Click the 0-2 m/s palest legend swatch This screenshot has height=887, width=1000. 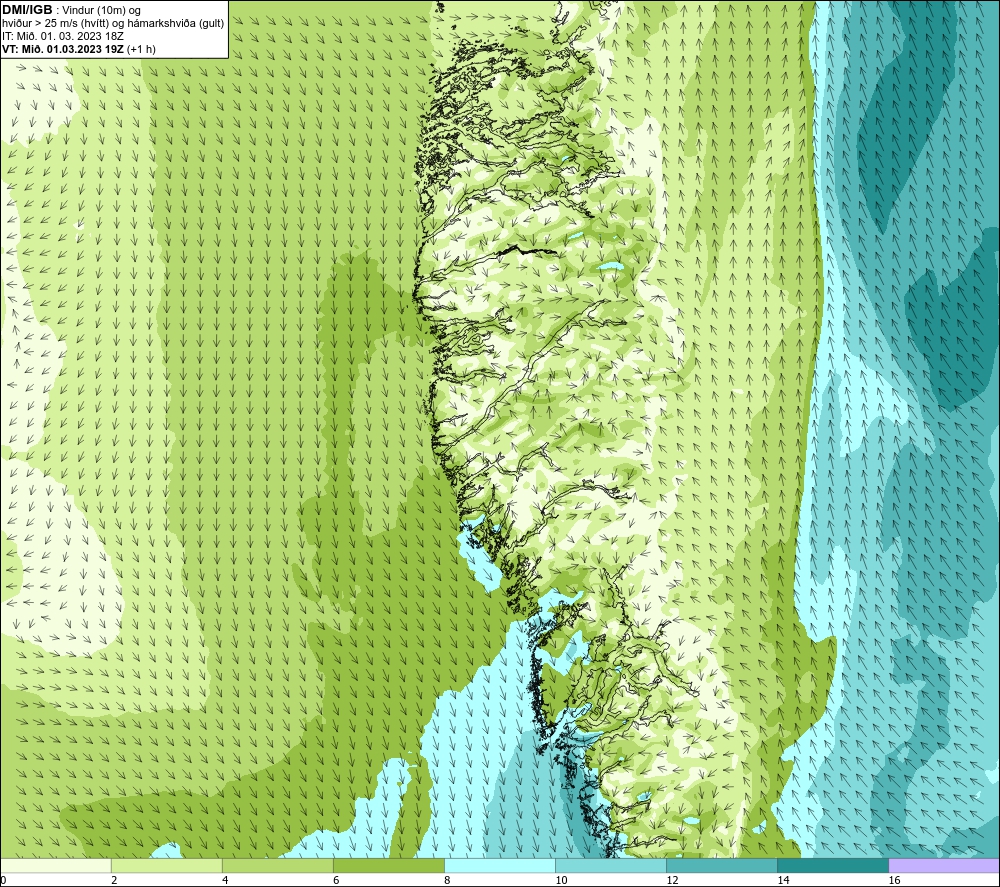55,865
